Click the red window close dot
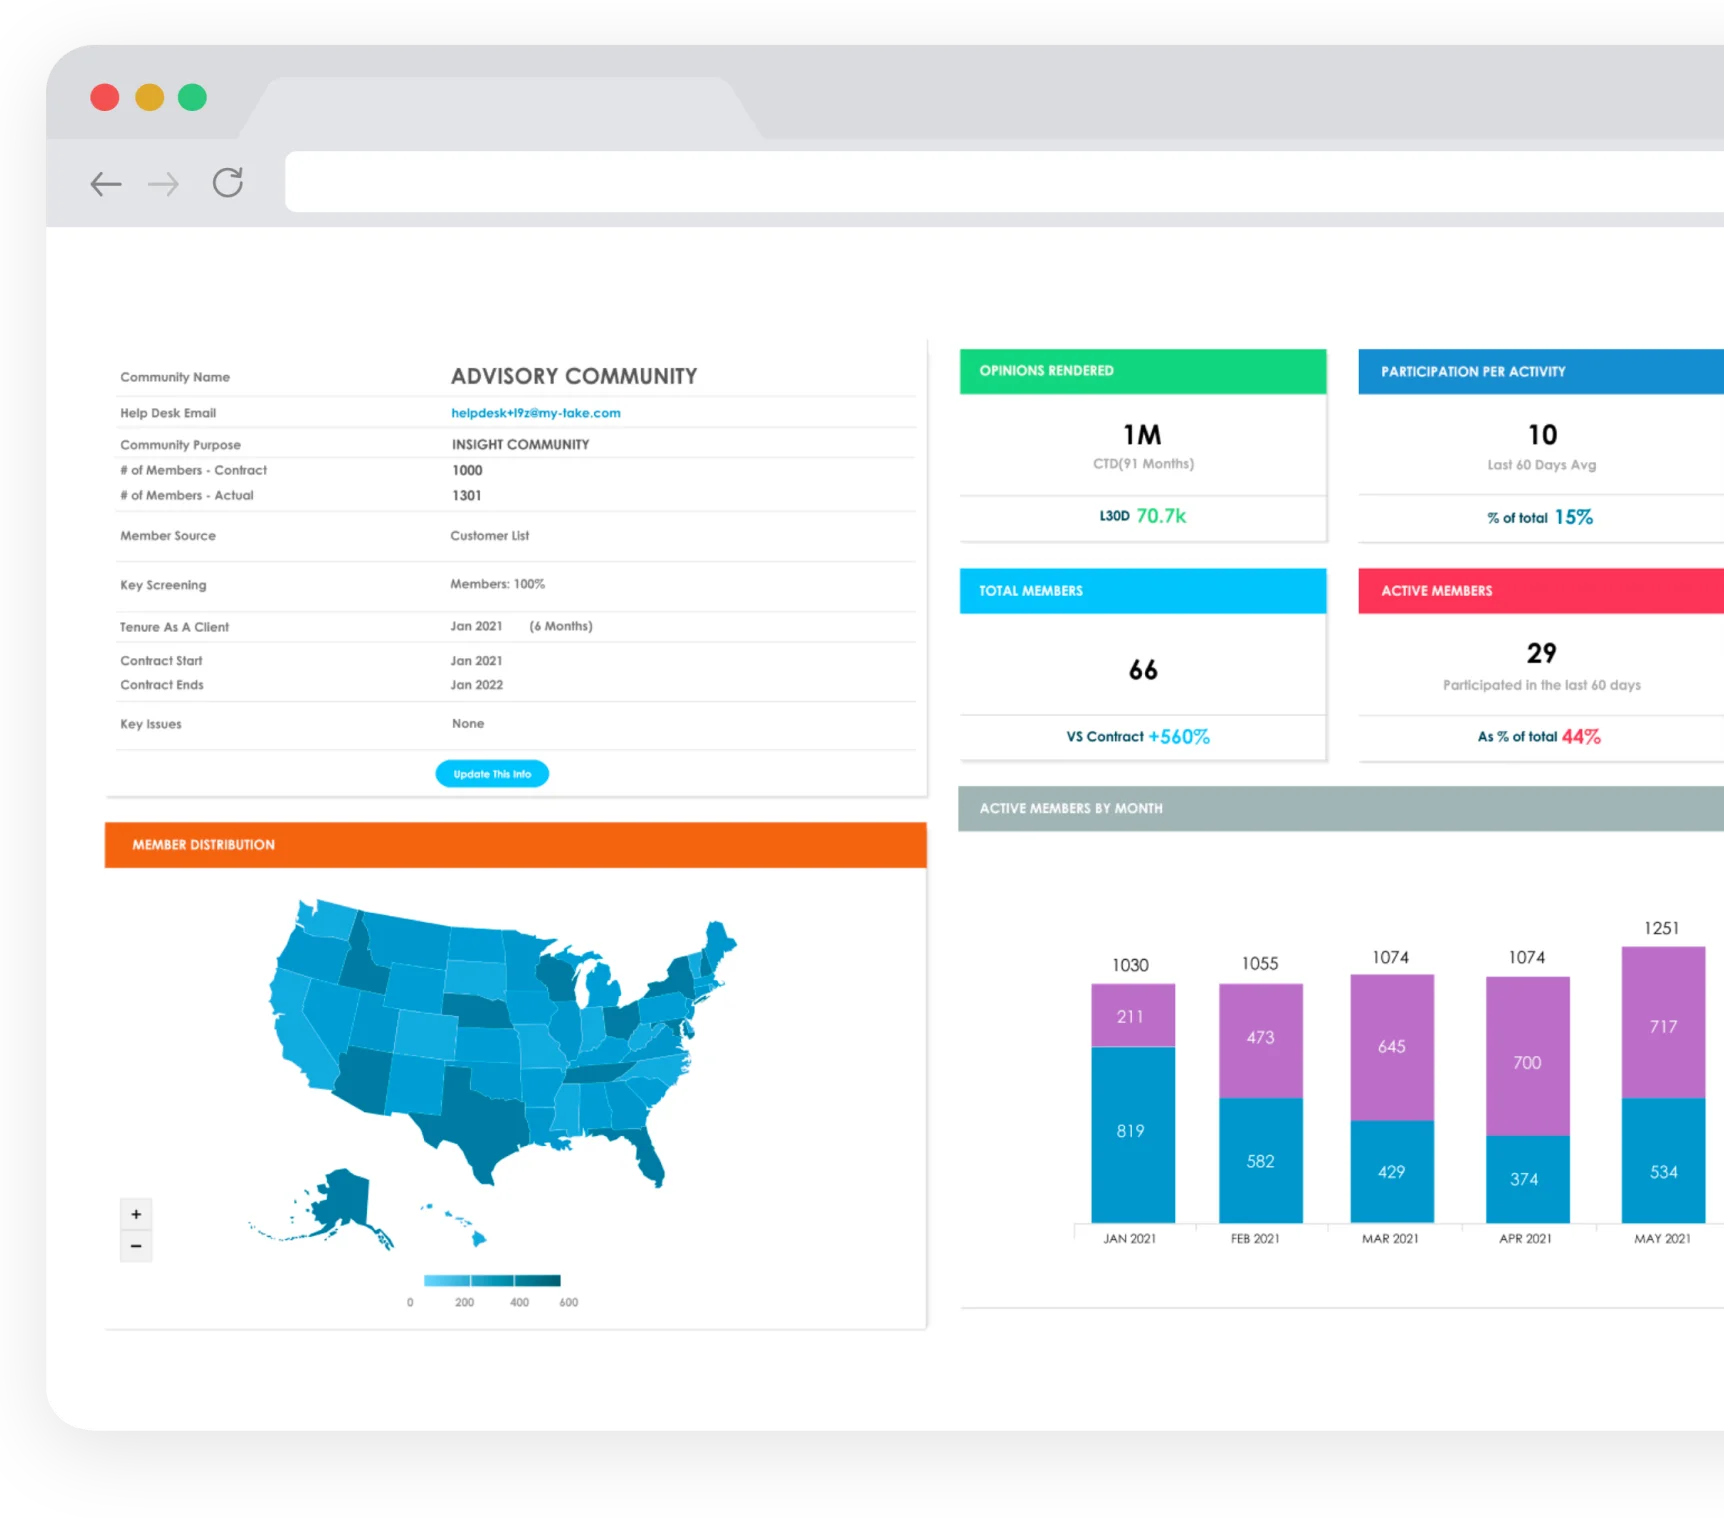The height and width of the screenshot is (1518, 1724). [105, 97]
